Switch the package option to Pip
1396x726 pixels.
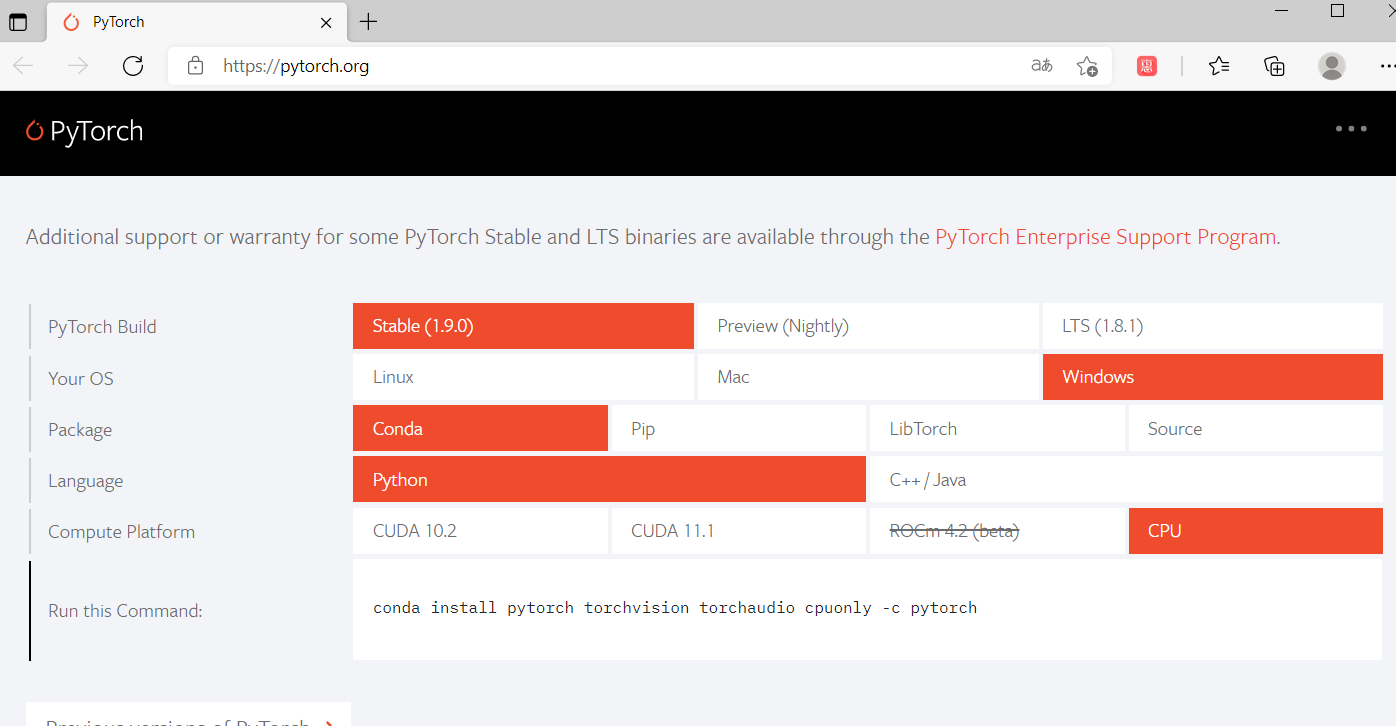(x=738, y=428)
